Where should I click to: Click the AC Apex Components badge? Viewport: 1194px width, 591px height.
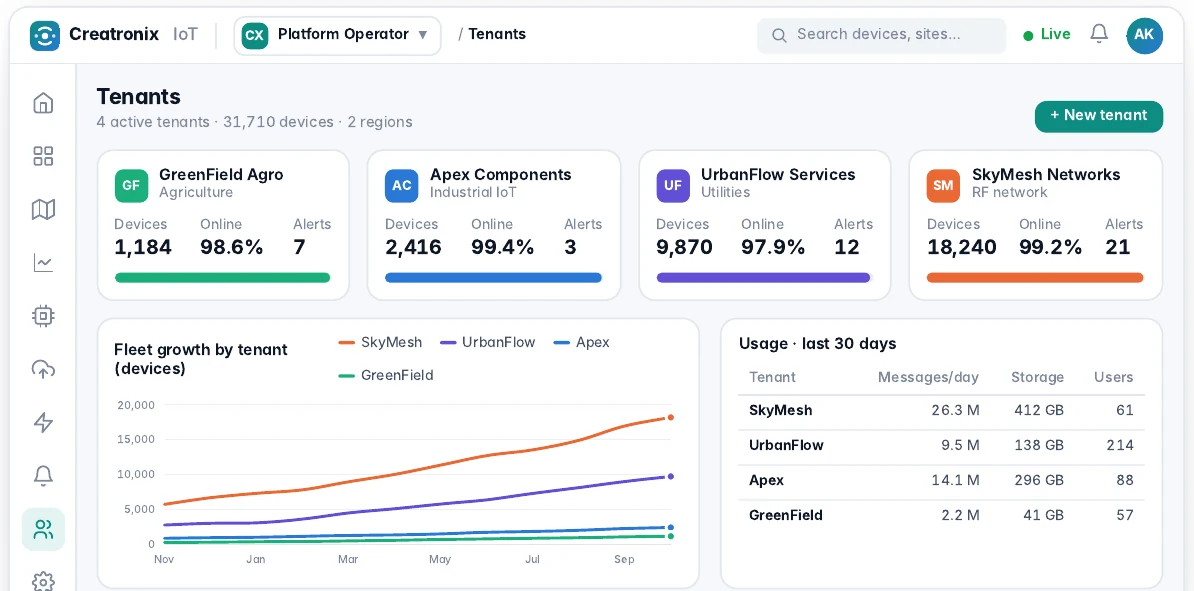point(402,186)
